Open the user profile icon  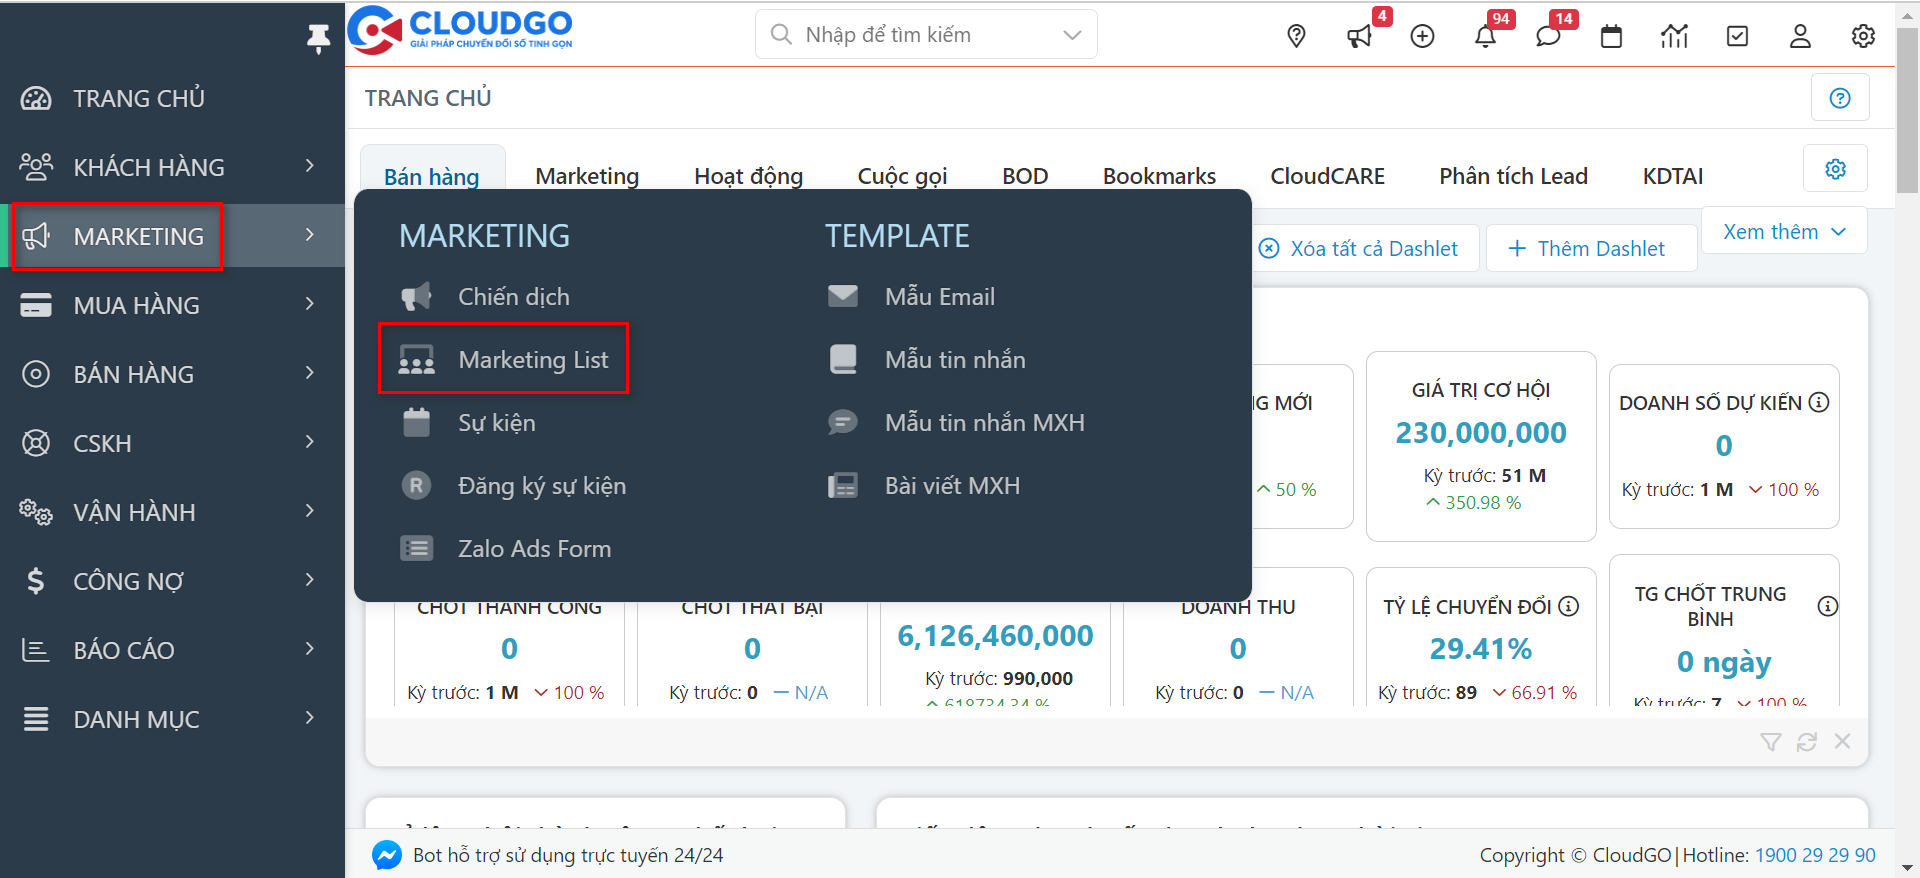(1800, 37)
